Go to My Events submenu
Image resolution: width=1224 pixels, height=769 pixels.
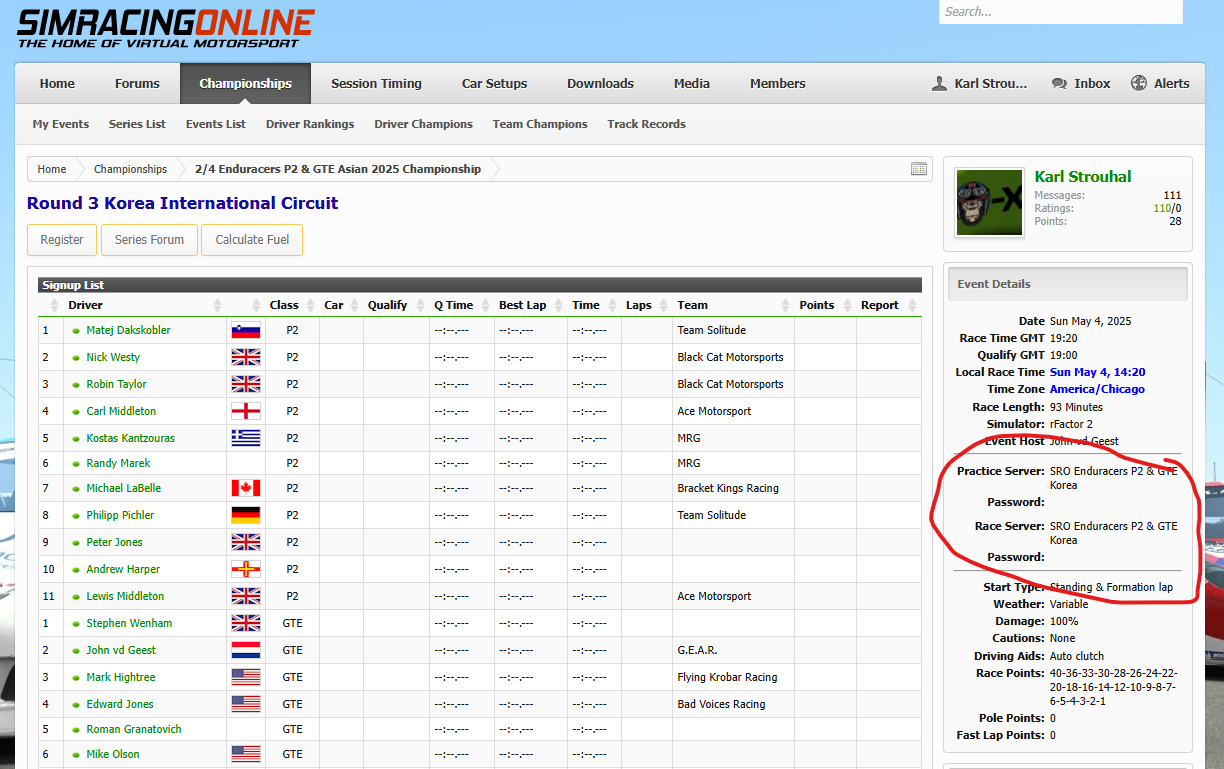61,124
